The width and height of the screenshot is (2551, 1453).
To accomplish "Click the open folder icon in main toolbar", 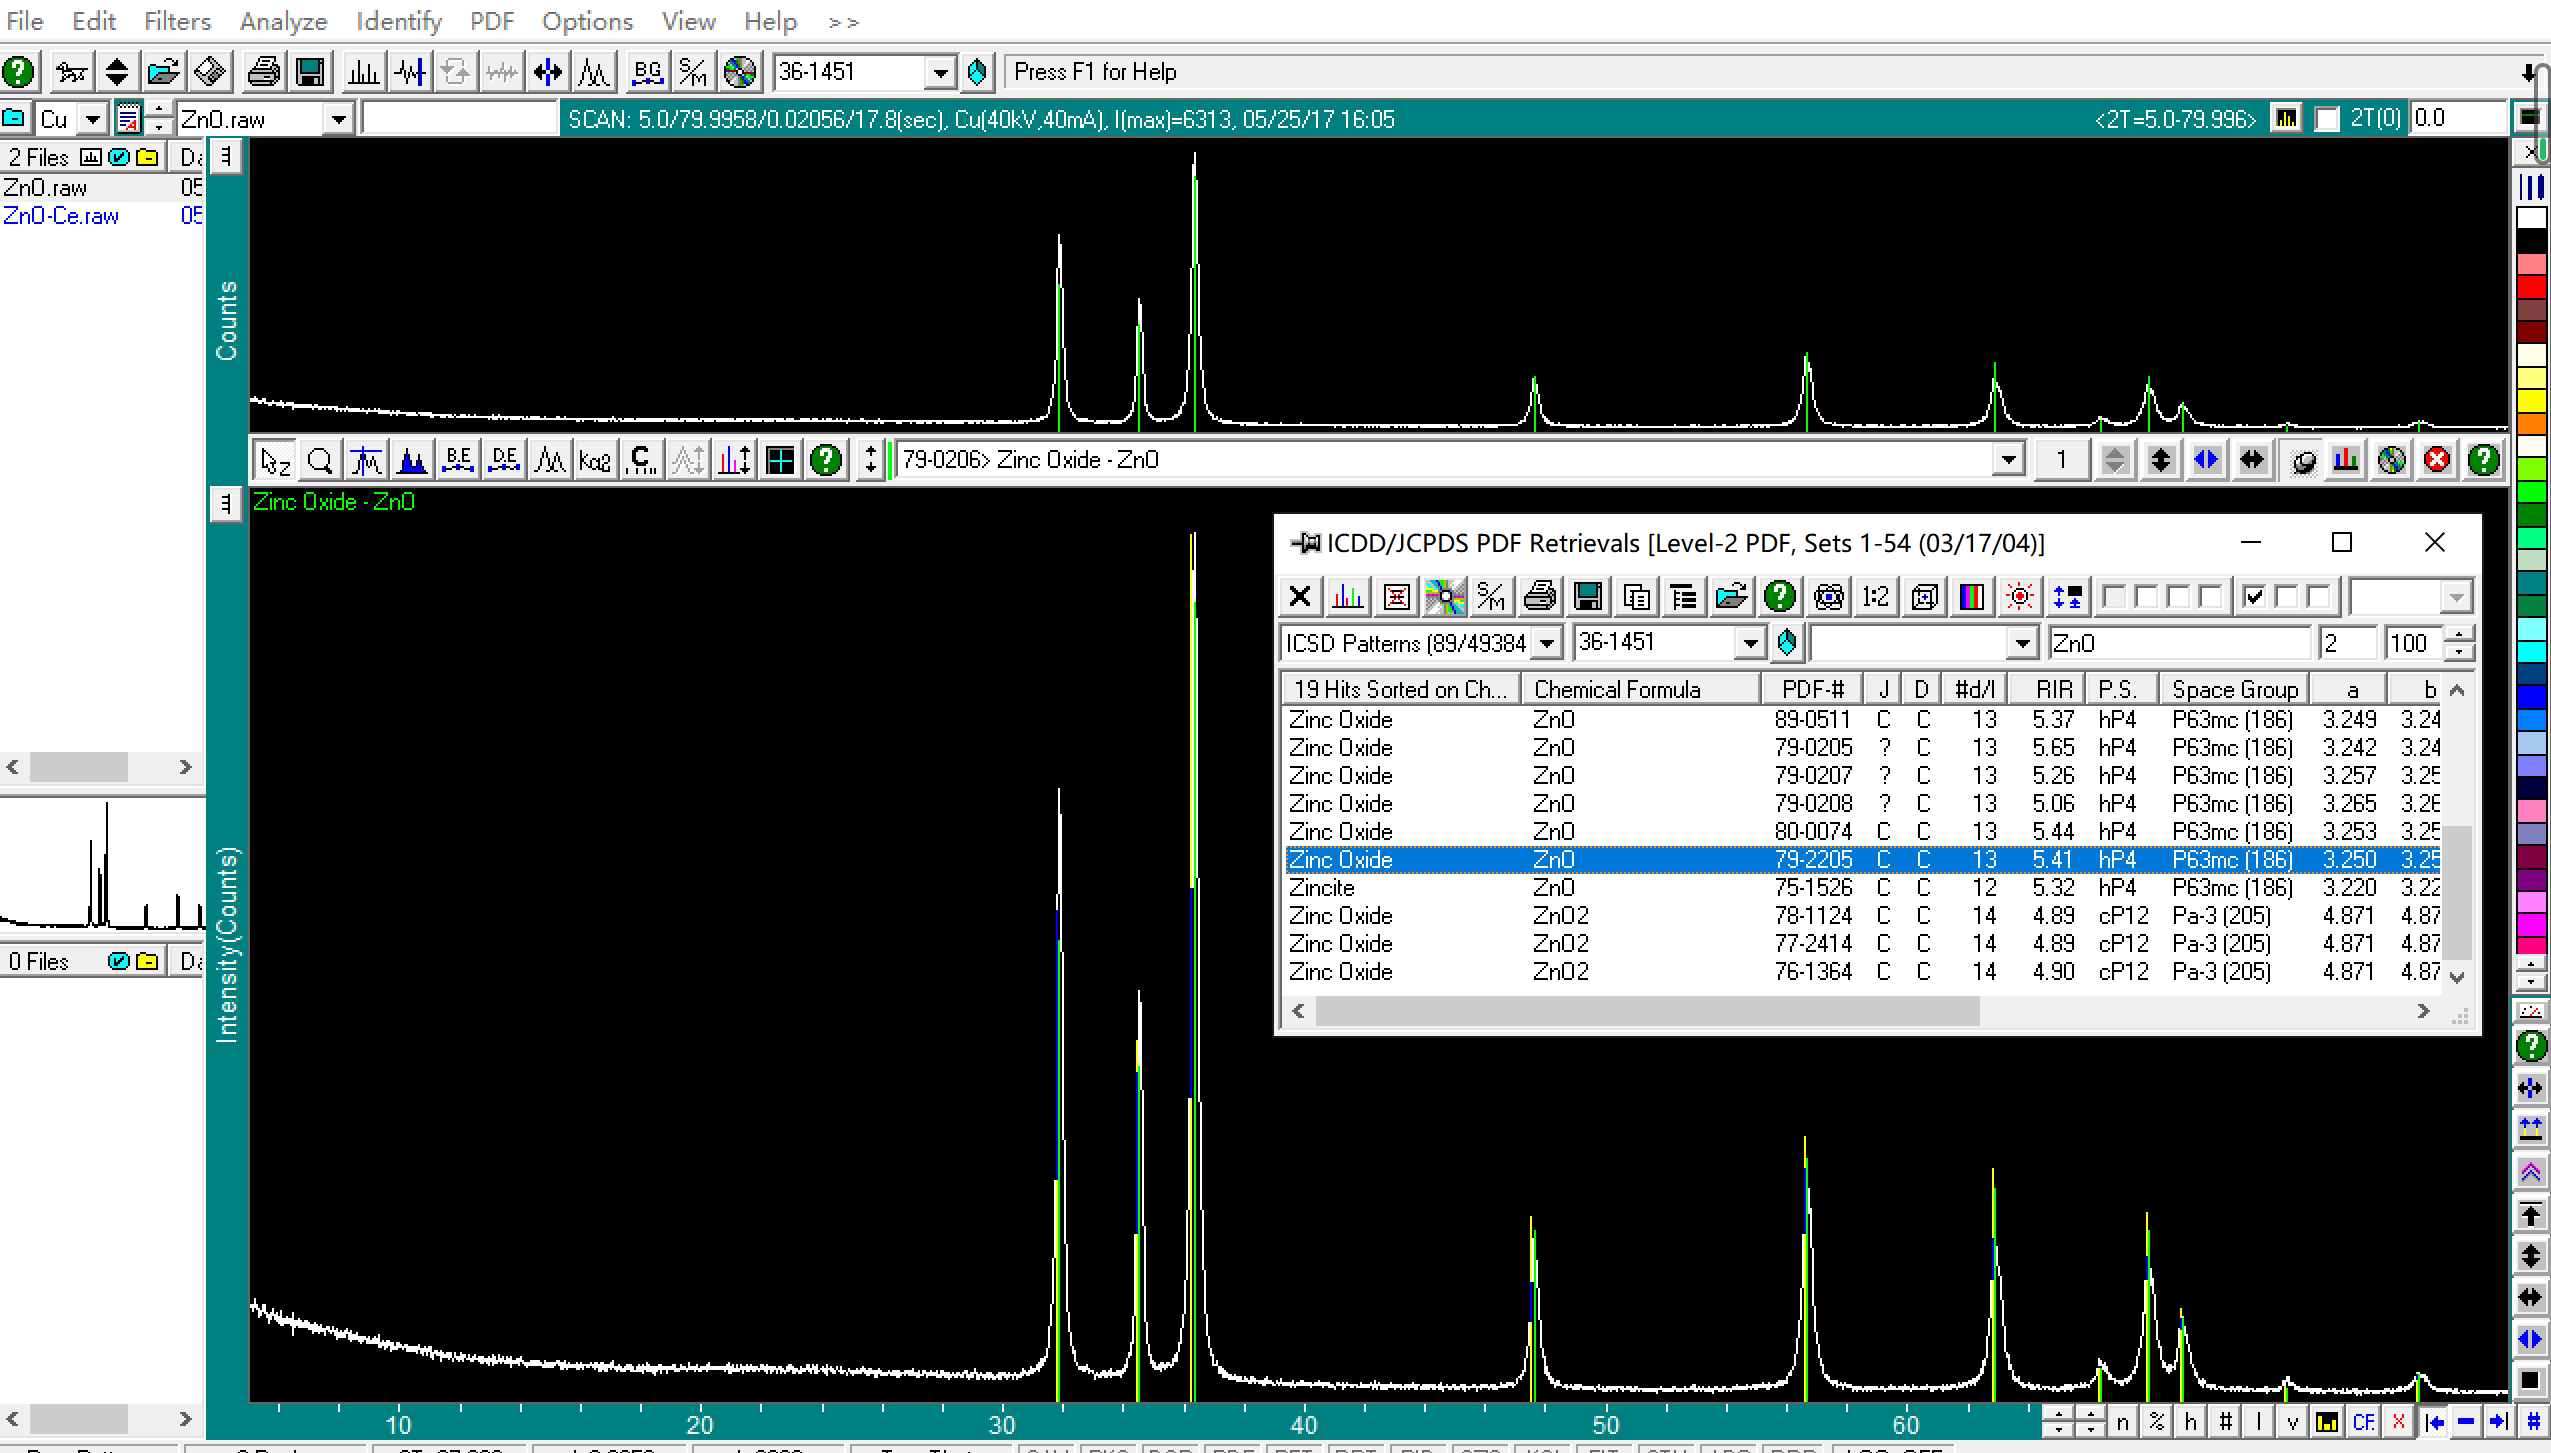I will (x=163, y=72).
